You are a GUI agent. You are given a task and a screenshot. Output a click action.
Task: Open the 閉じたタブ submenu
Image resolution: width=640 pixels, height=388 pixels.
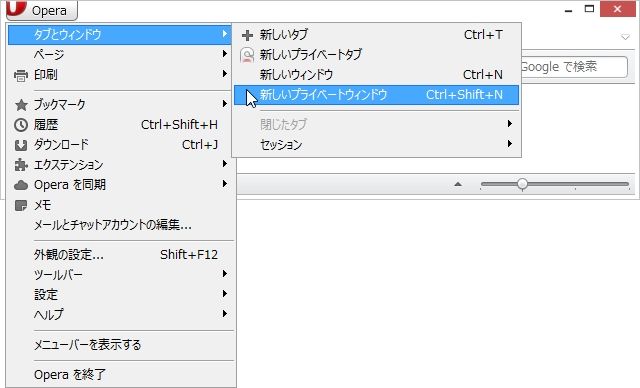[376, 124]
